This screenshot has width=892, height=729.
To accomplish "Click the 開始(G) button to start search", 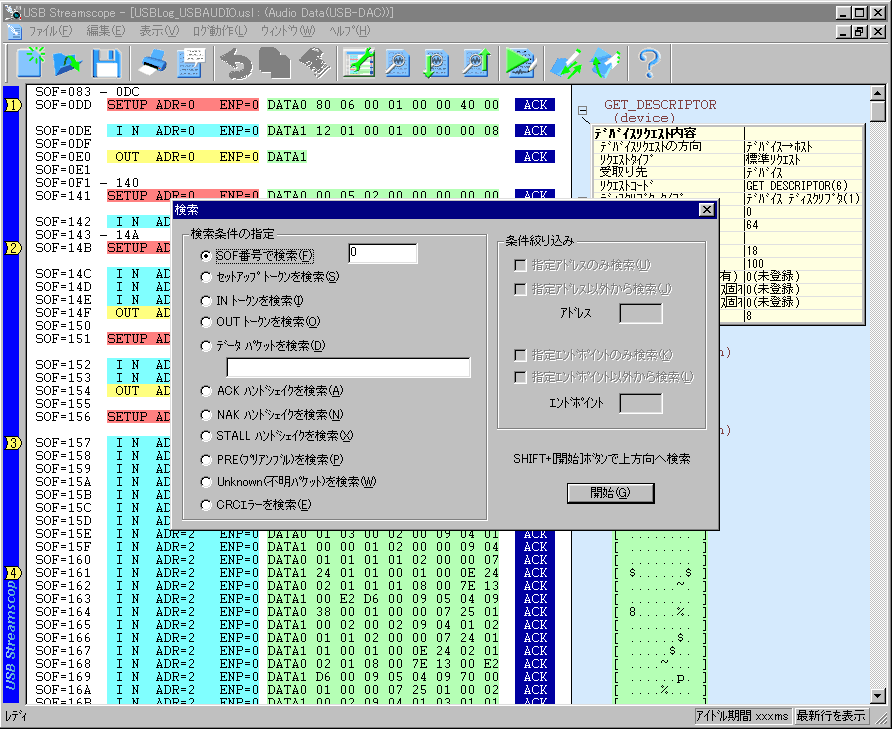I will click(x=610, y=493).
